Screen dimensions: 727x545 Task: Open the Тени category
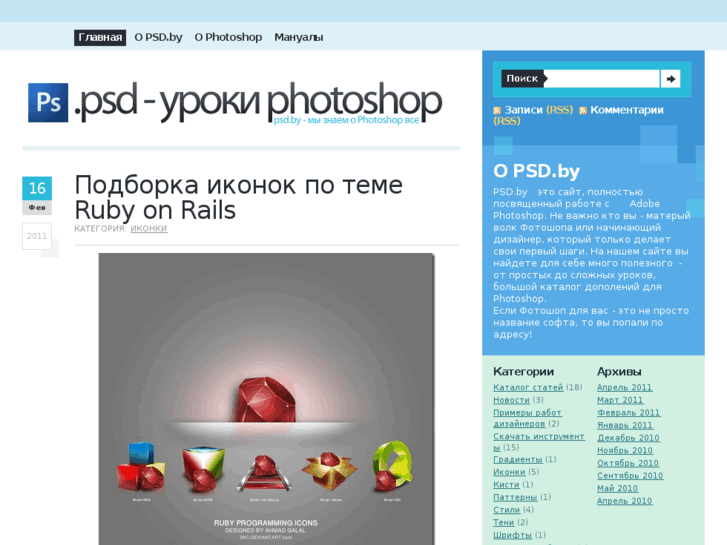[504, 522]
